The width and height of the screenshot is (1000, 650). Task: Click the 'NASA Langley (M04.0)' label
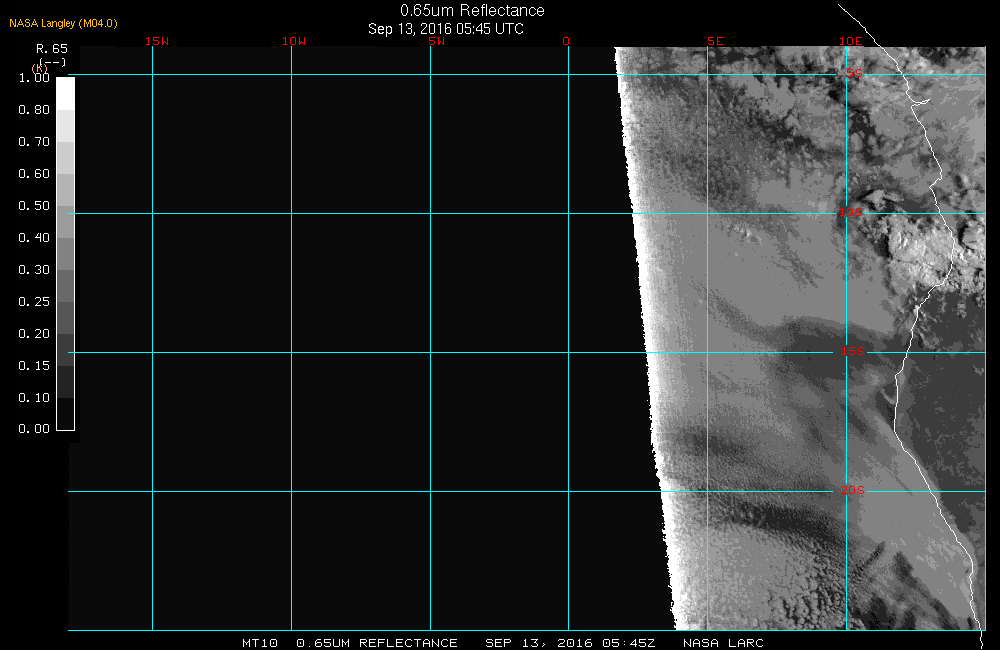[63, 23]
